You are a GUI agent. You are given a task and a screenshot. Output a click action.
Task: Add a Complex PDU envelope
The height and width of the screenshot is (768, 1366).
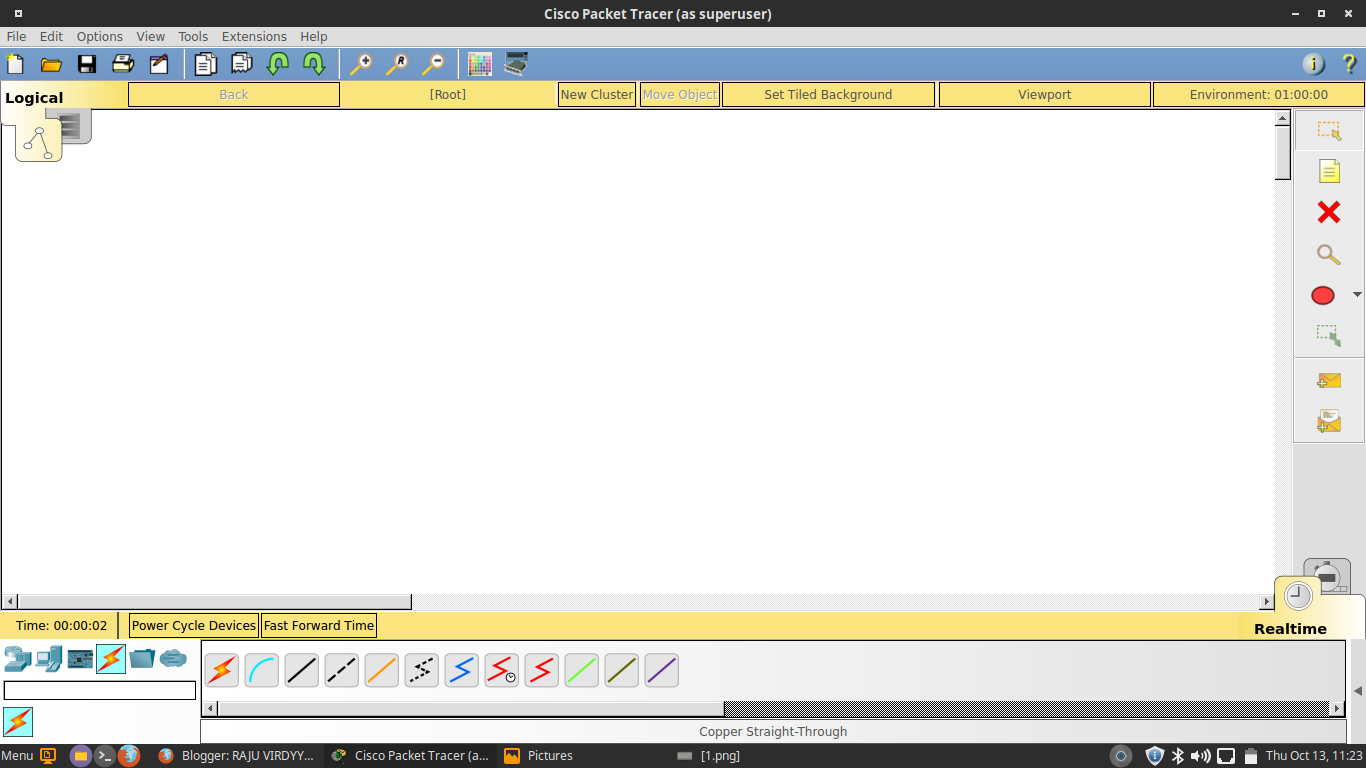coord(1329,421)
